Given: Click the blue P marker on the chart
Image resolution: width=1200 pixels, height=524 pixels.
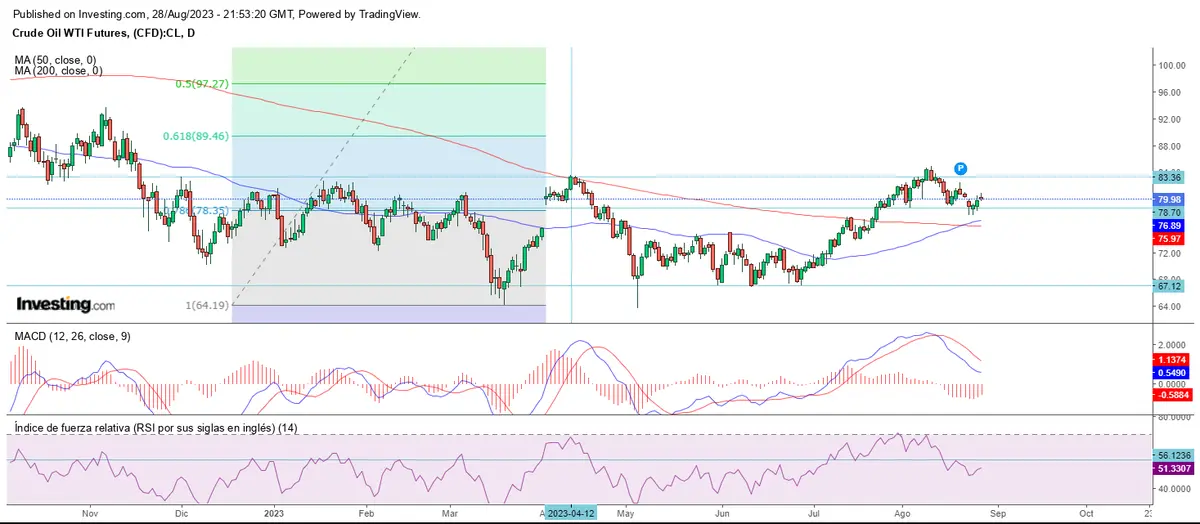Looking at the screenshot, I should 959,168.
